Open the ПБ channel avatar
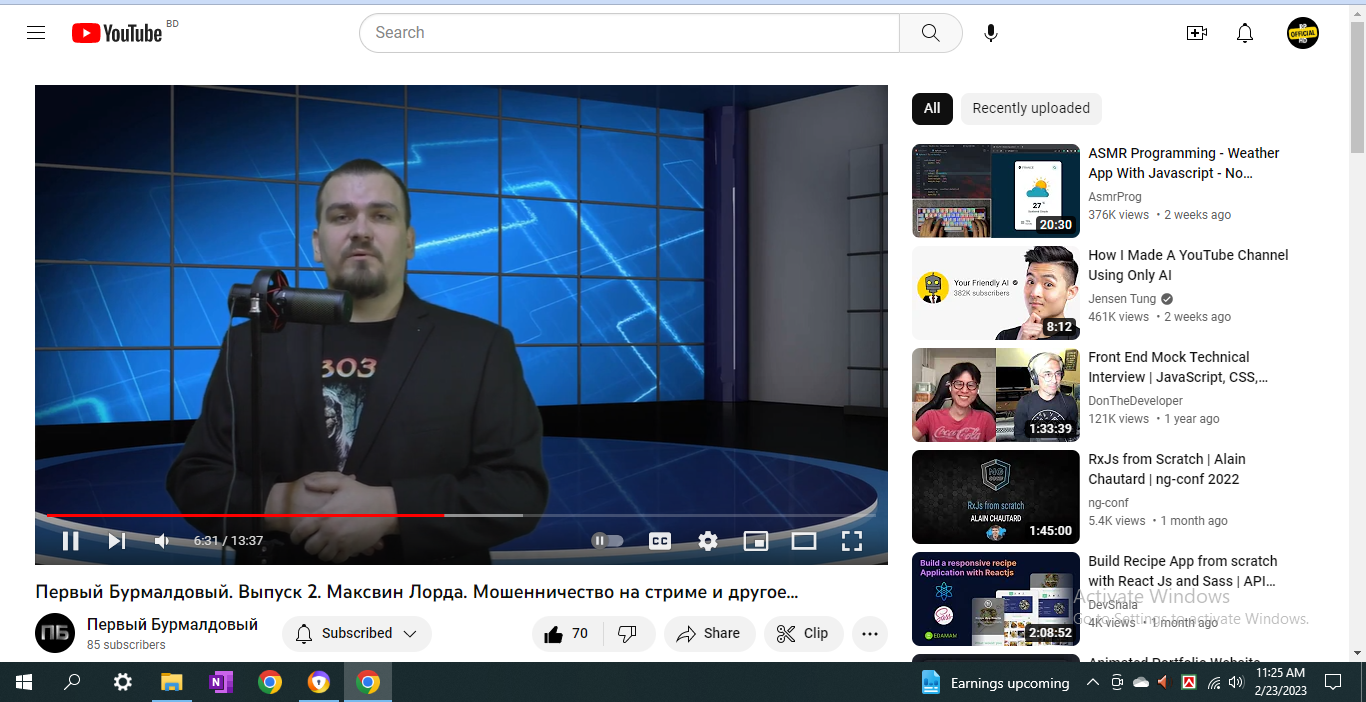Viewport: 1366px width, 702px height. pos(55,634)
